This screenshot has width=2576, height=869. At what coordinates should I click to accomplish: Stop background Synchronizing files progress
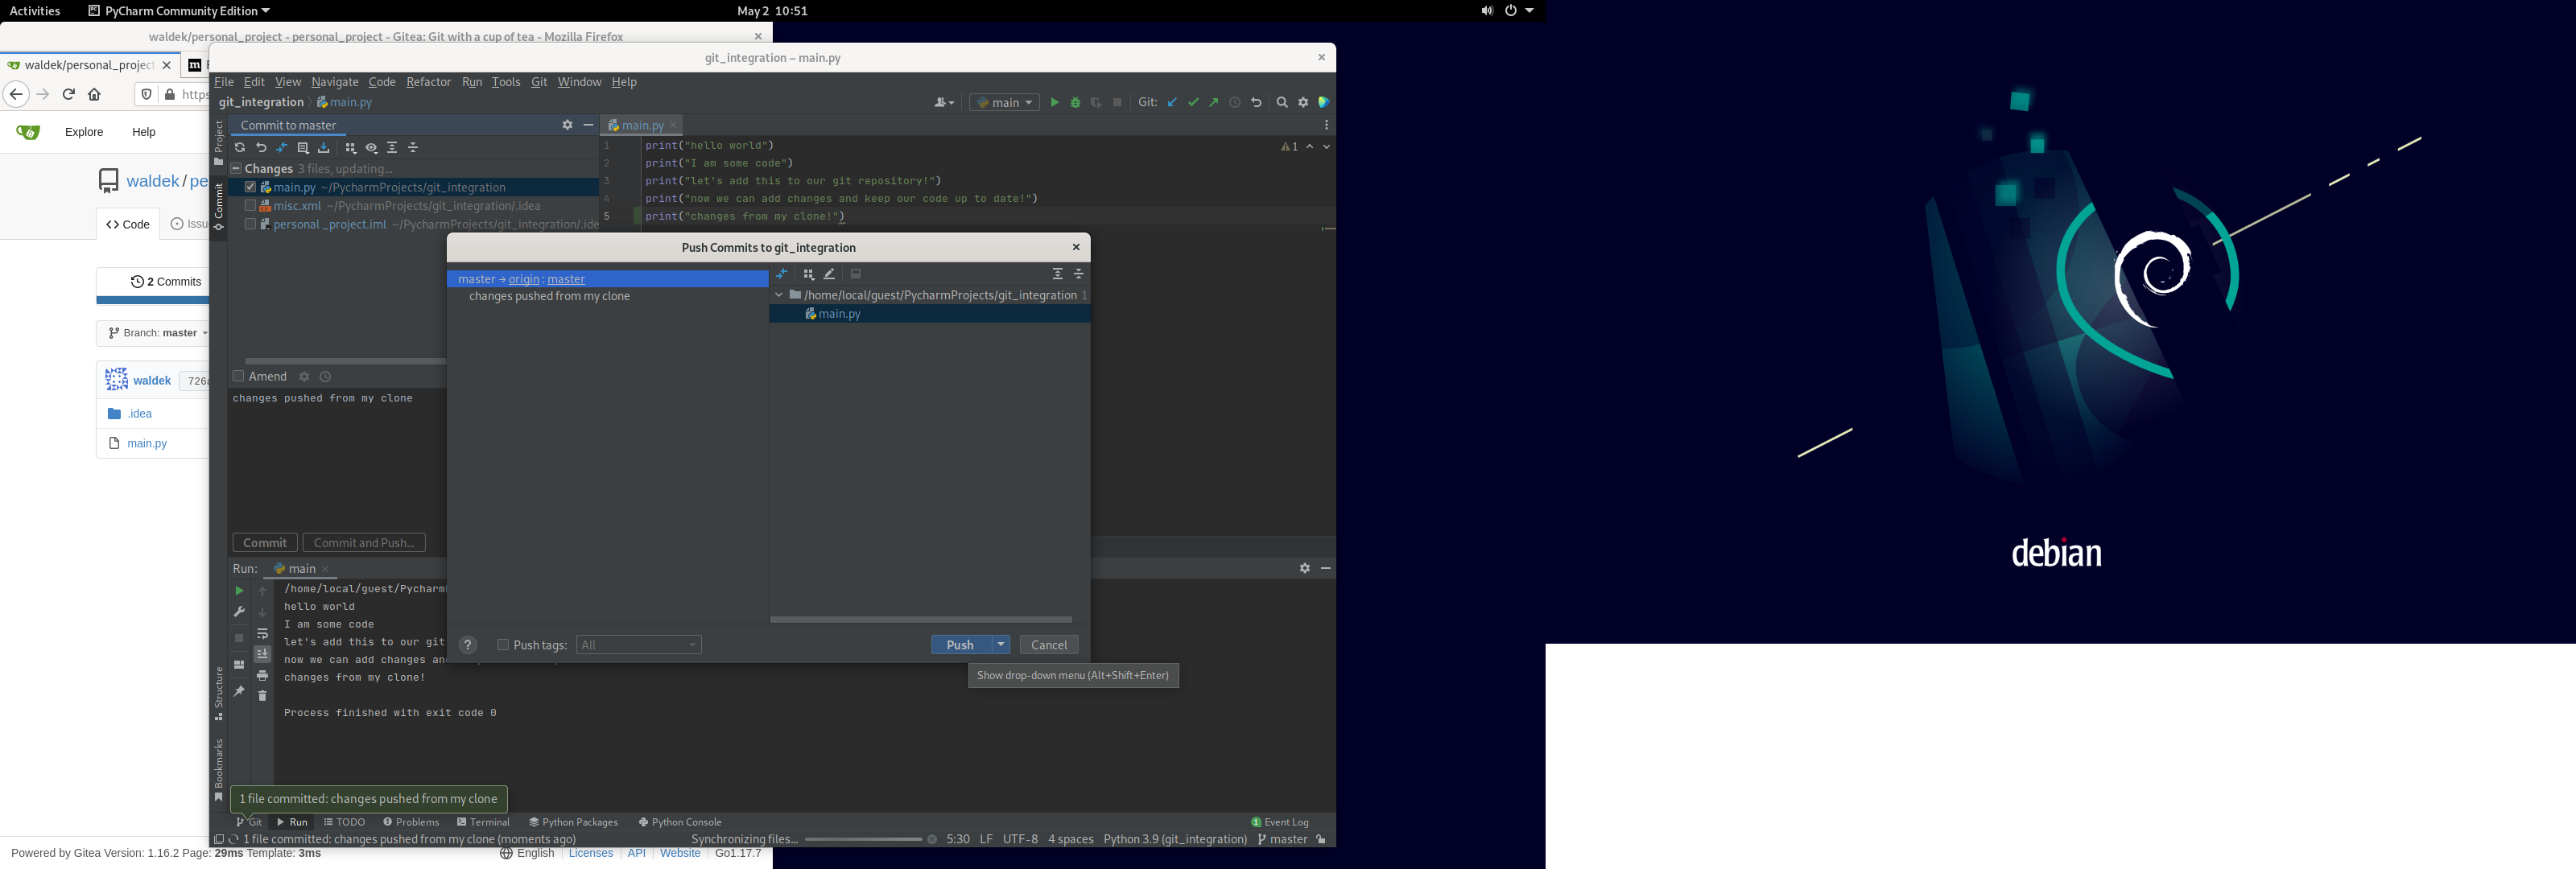click(933, 840)
